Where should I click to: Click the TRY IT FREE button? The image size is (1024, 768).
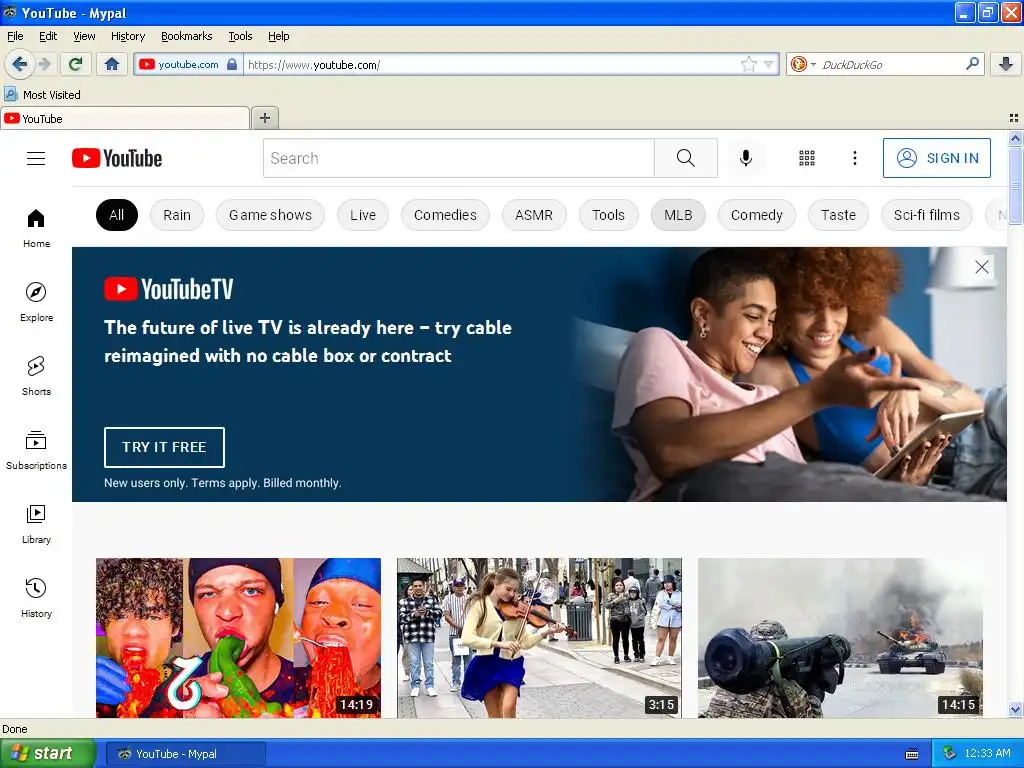point(165,447)
